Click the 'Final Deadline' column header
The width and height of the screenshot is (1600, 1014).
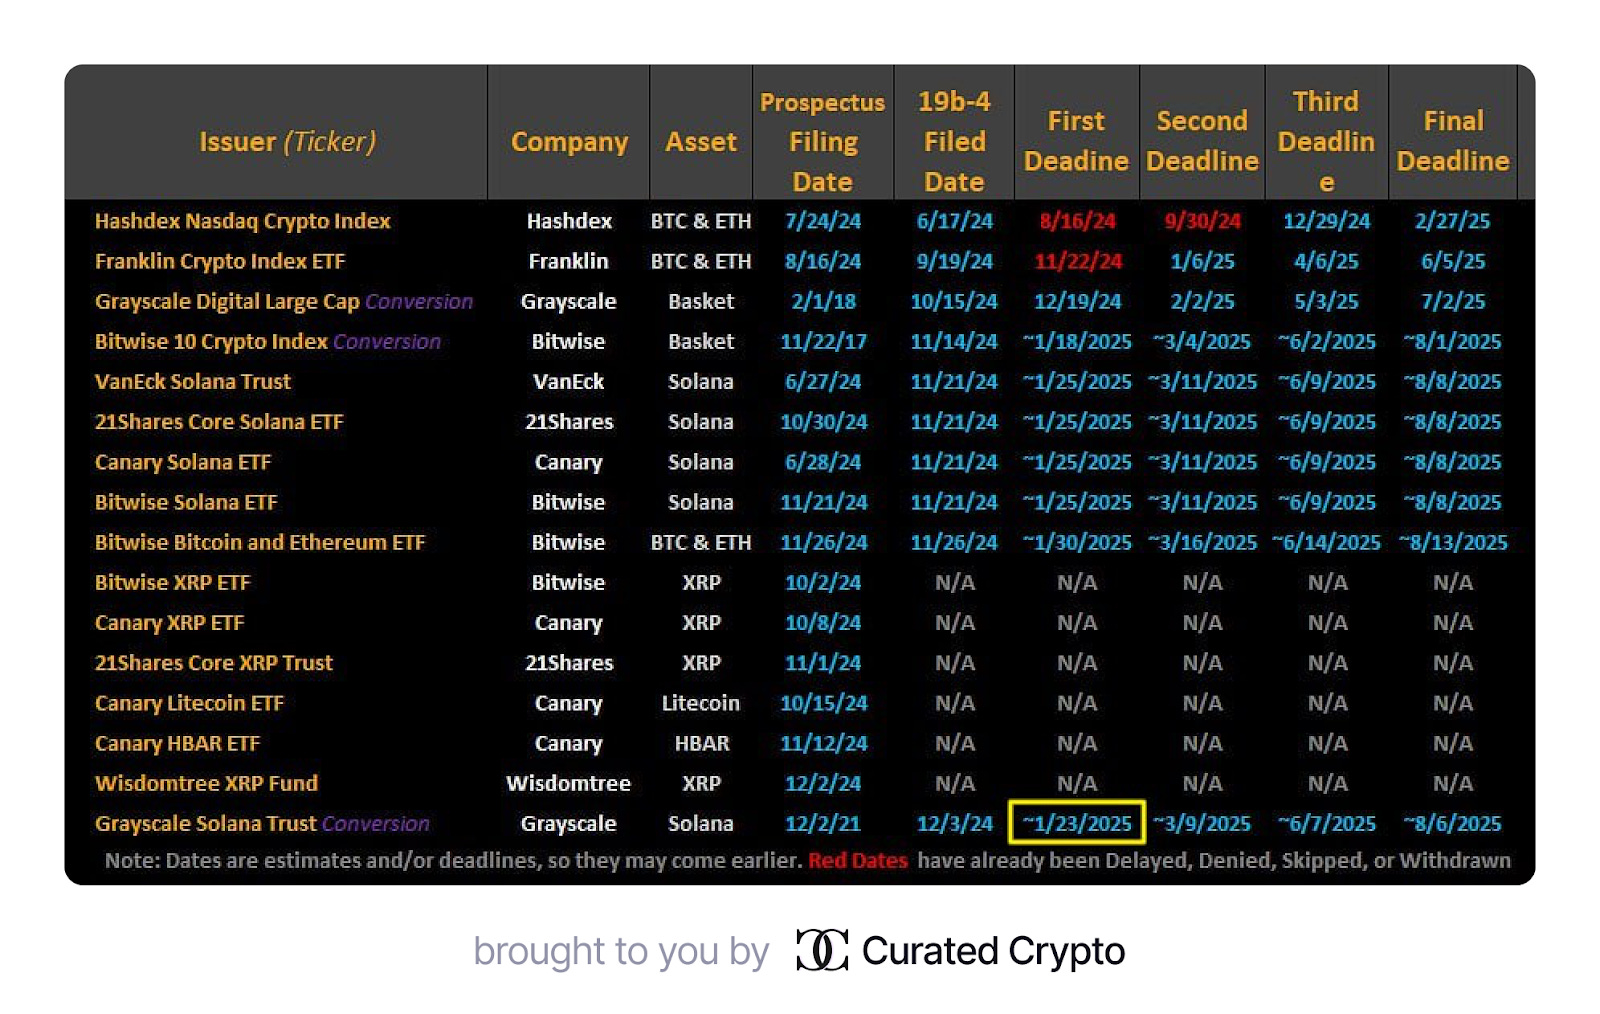1453,141
